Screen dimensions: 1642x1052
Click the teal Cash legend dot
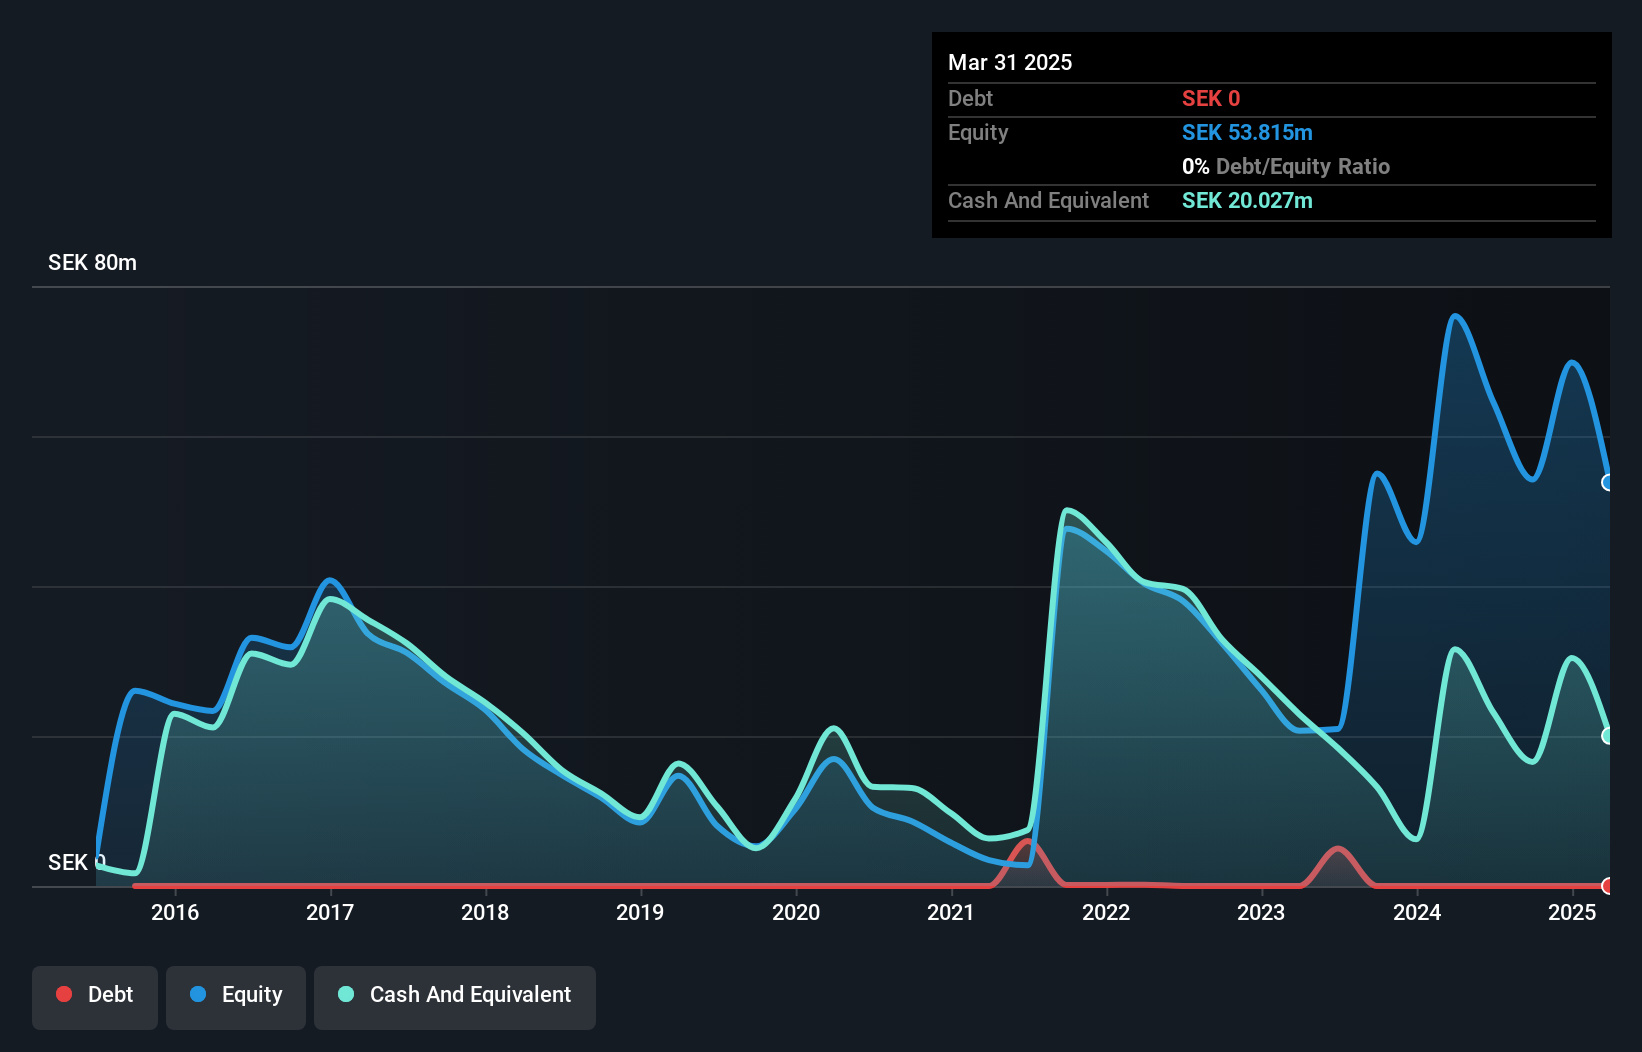[x=346, y=994]
